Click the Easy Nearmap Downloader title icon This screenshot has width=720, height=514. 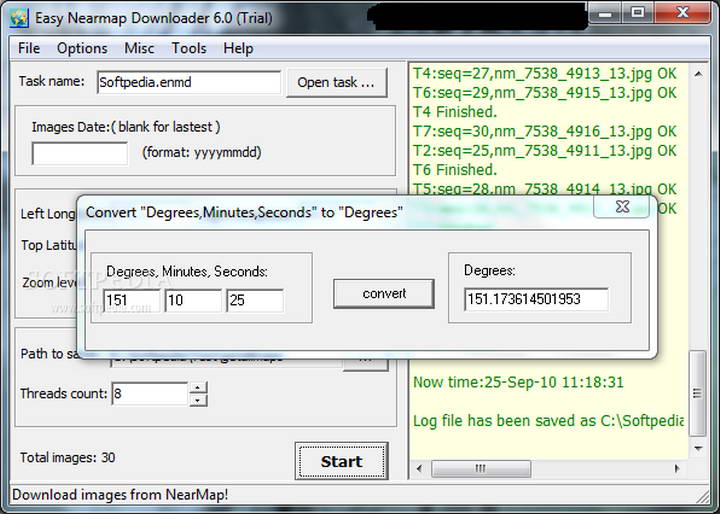click(x=19, y=18)
